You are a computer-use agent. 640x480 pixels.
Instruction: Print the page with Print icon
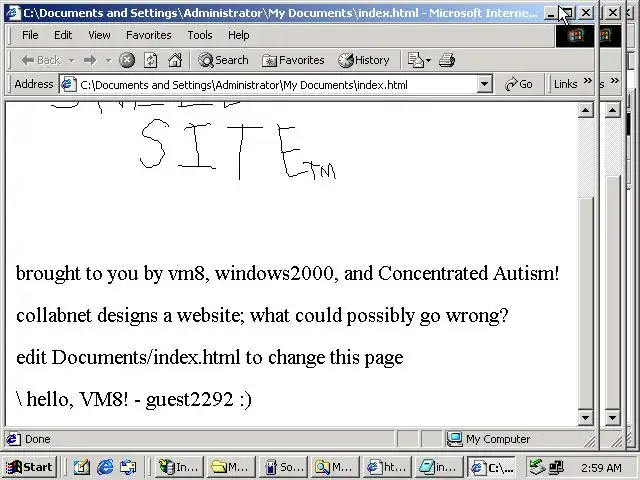tap(447, 60)
